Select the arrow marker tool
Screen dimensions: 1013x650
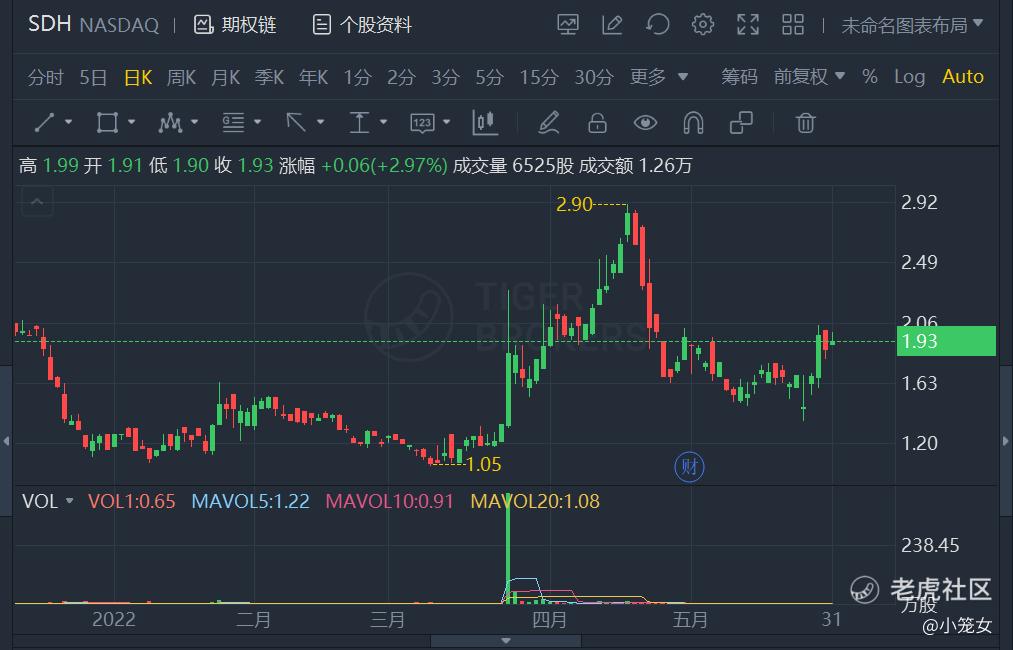[x=296, y=122]
